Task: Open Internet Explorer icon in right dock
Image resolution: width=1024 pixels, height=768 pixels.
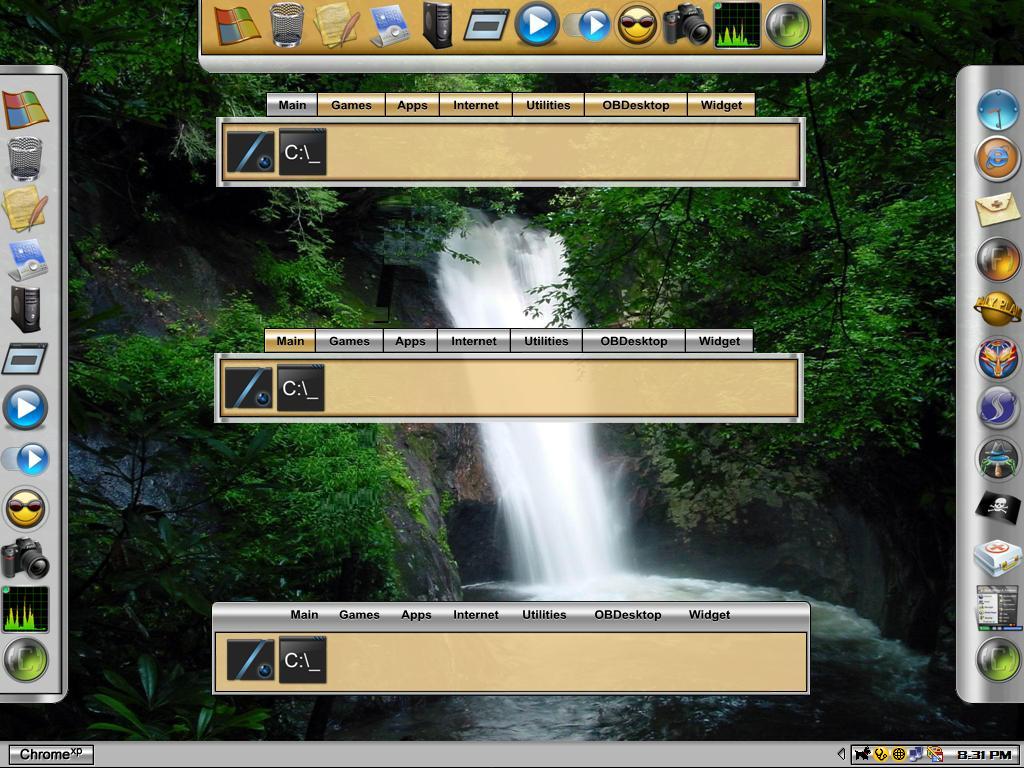Action: pos(997,159)
